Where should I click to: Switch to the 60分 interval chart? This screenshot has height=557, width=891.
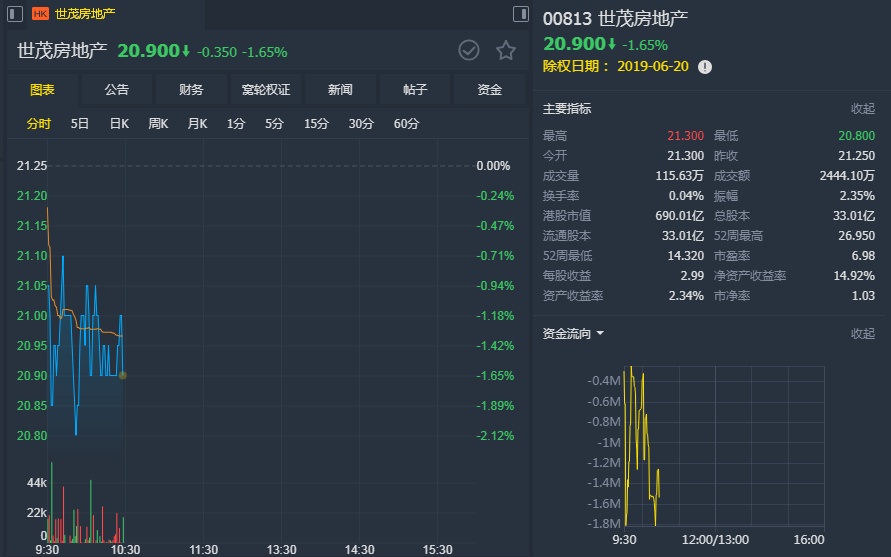click(407, 124)
